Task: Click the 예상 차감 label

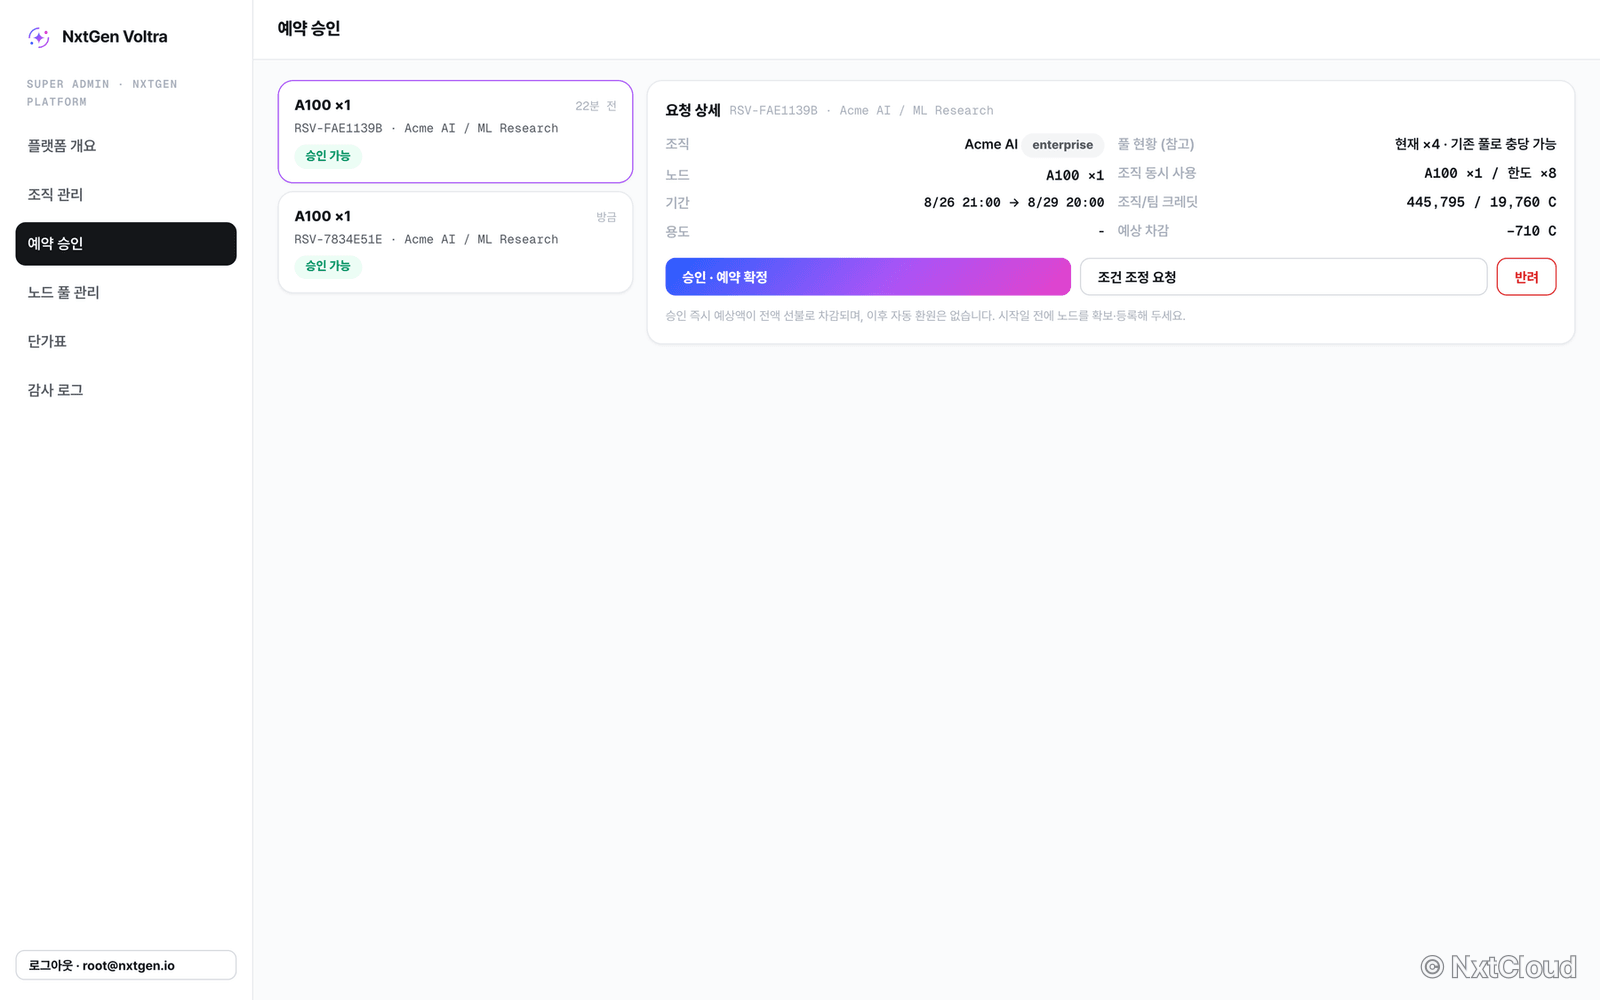Action: pyautogui.click(x=1143, y=231)
